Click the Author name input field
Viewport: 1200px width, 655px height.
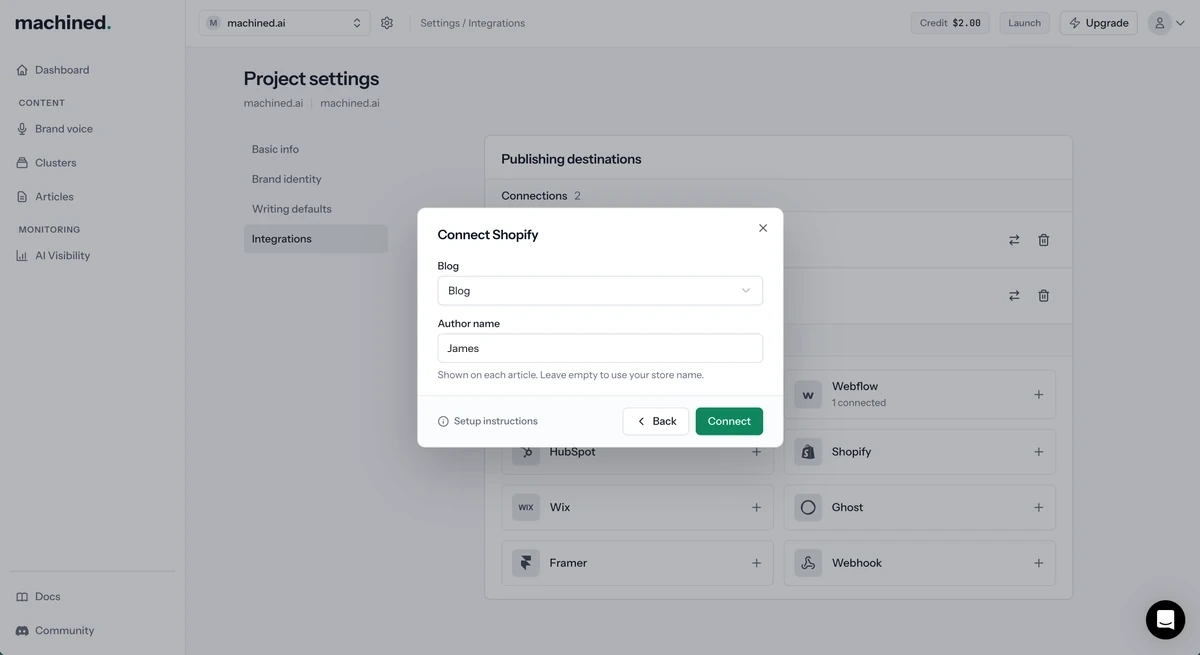click(x=600, y=348)
